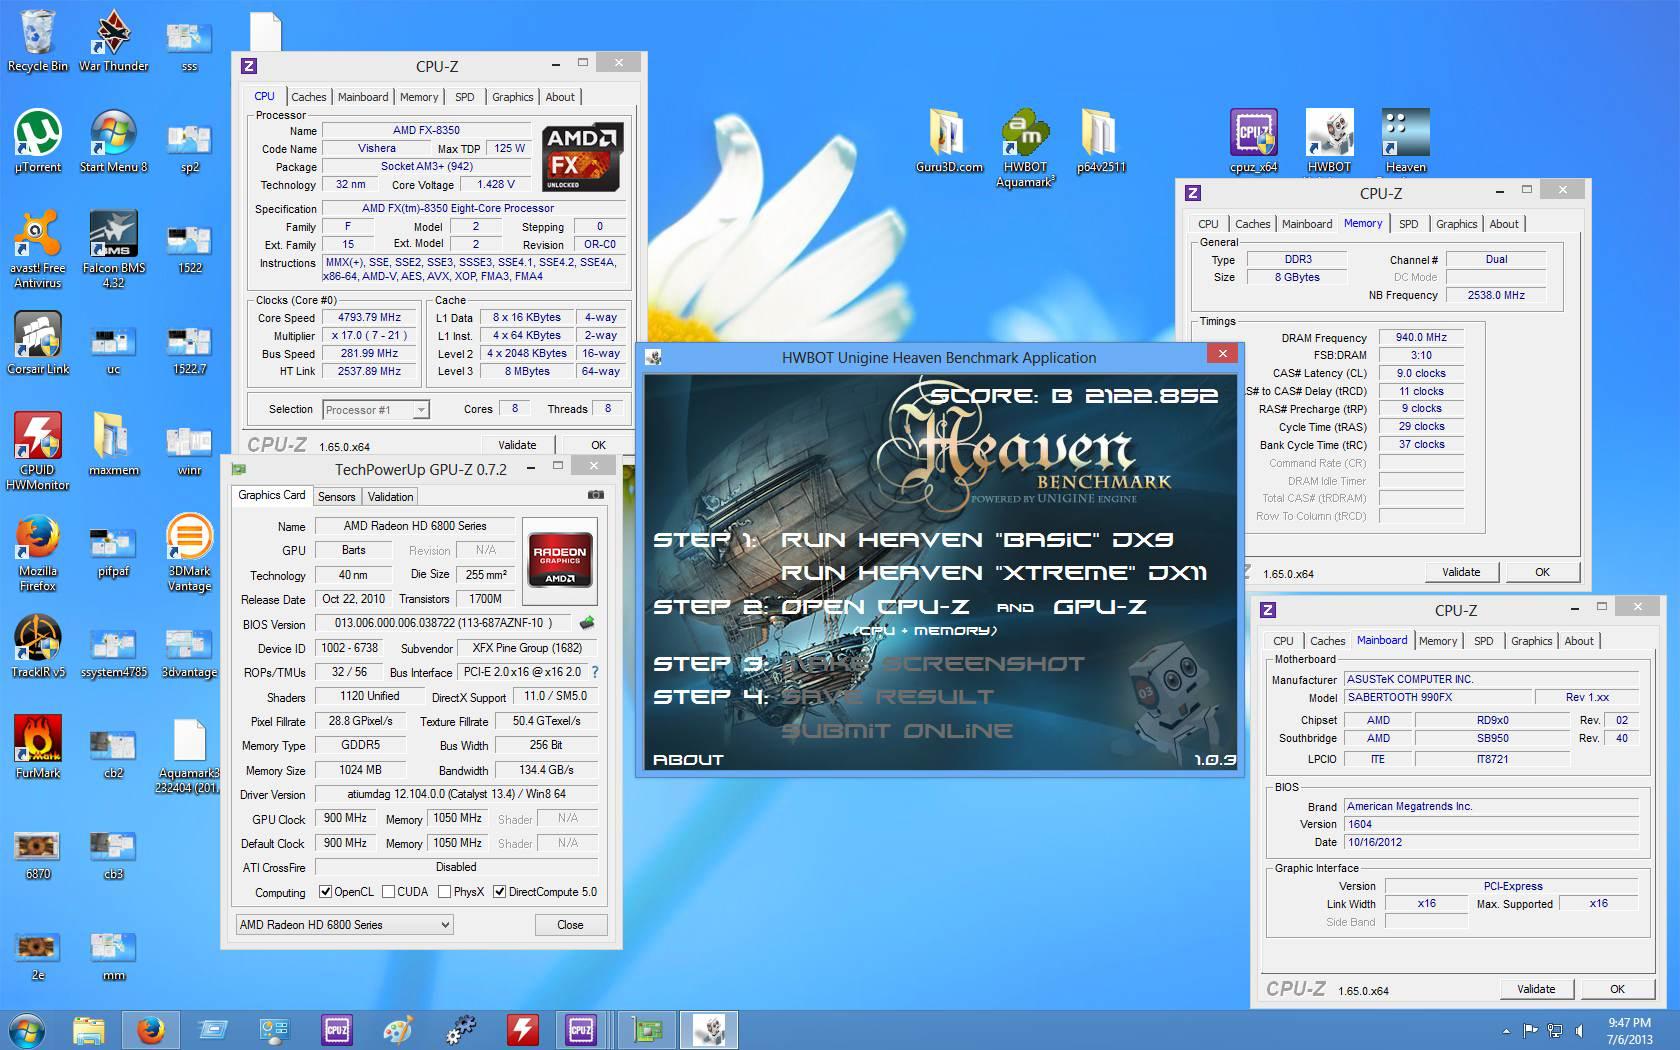Viewport: 1680px width, 1050px height.
Task: Open HWBOT Aquamark3 desktop icon
Action: point(1025,148)
